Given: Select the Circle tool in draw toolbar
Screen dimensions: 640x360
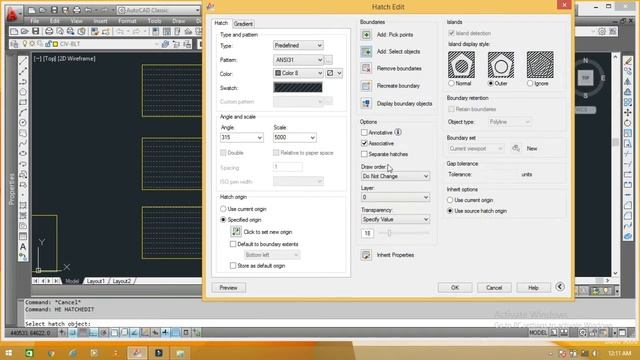Looking at the screenshot, I should tap(23, 122).
